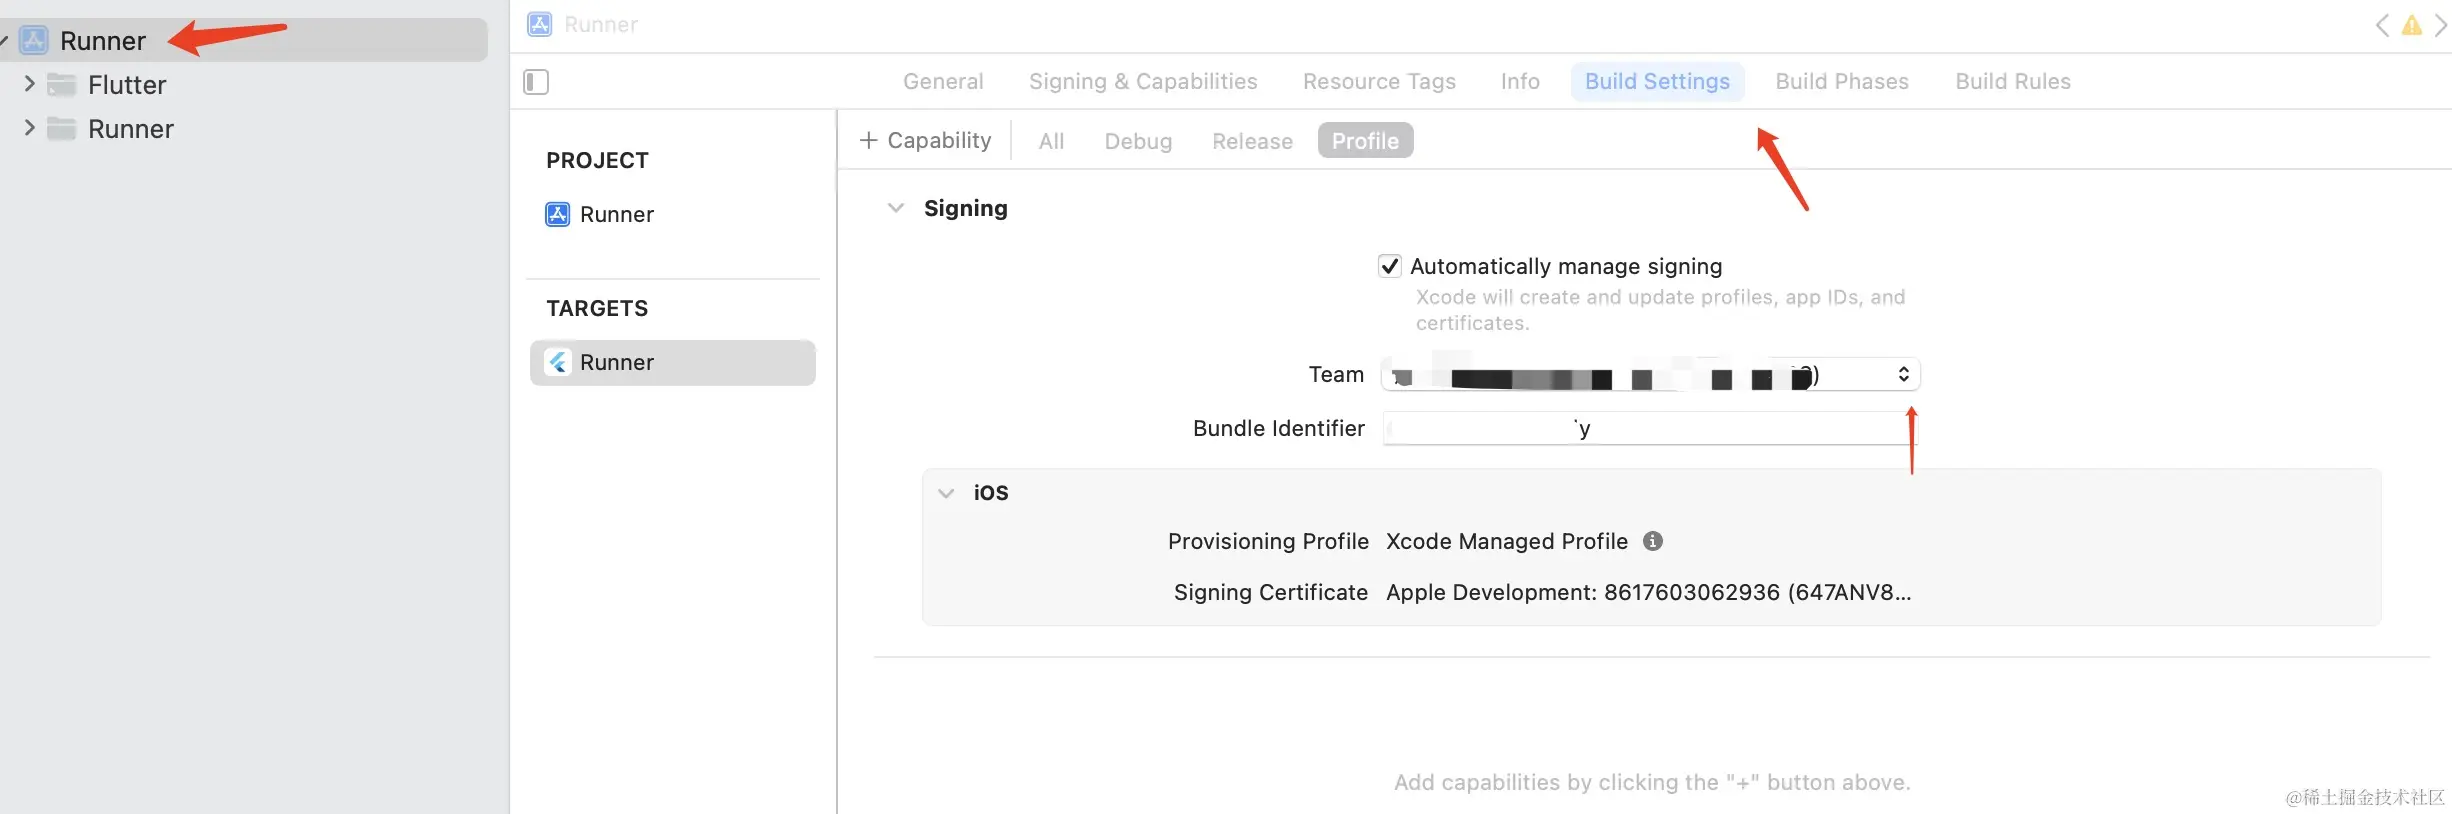
Task: Toggle Automatically manage signing checkbox
Action: click(1389, 266)
